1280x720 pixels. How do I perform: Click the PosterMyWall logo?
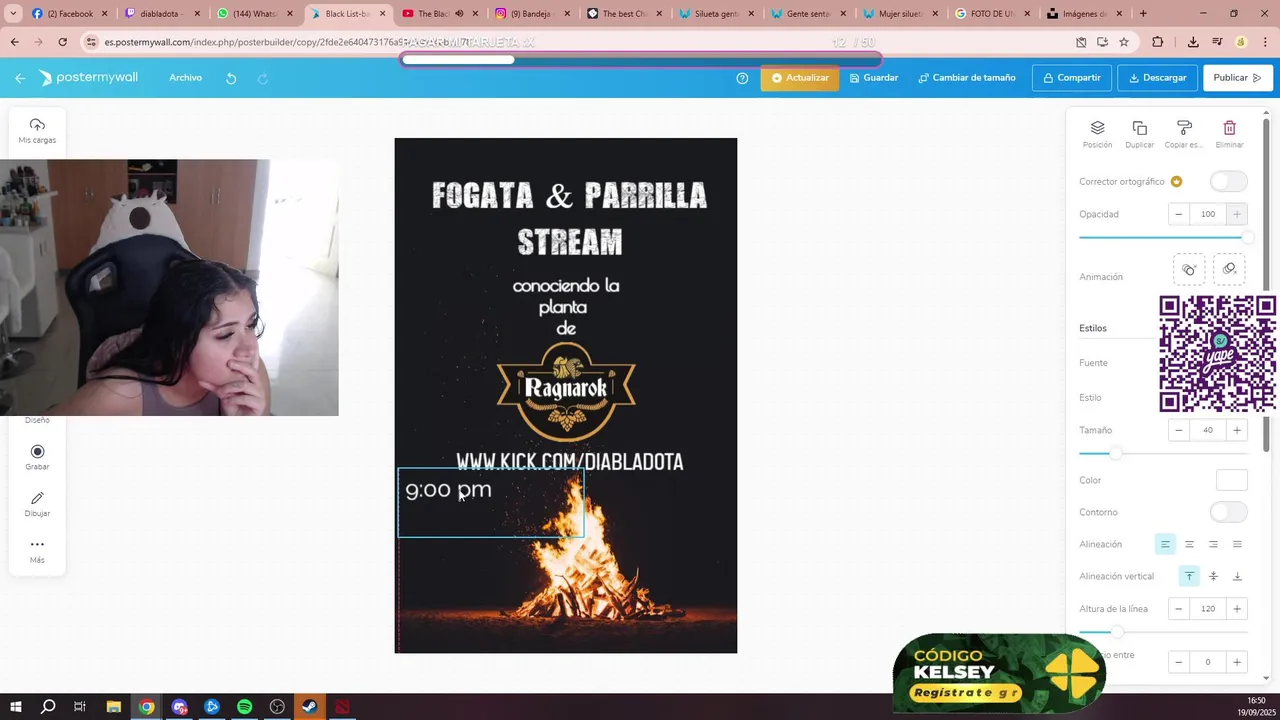[x=89, y=78]
